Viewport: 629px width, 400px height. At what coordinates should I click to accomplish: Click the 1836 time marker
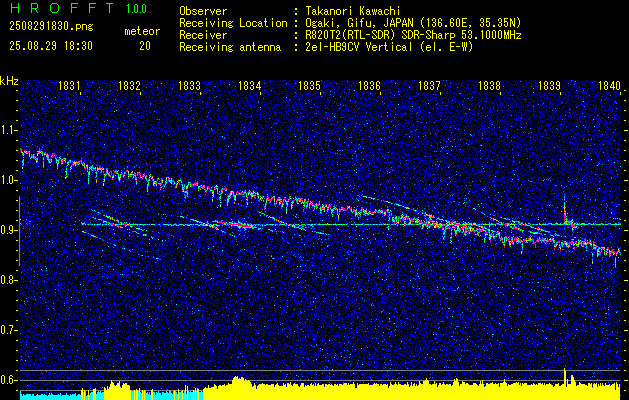(369, 85)
